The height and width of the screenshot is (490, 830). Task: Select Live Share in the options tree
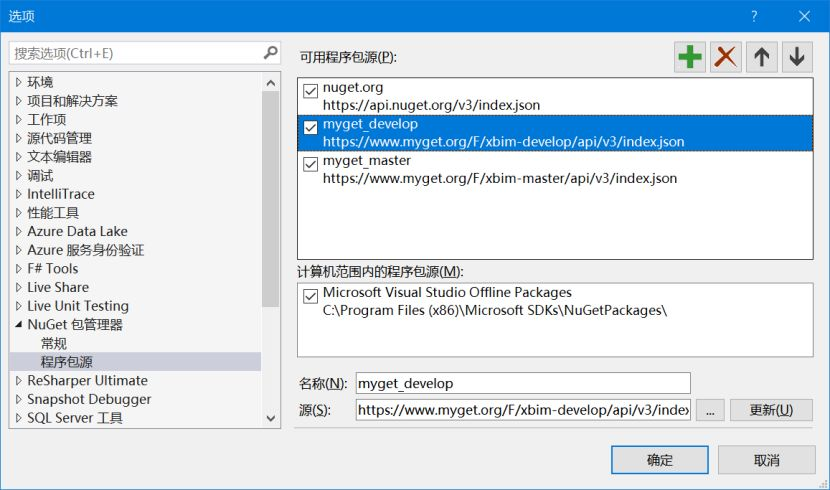click(58, 287)
